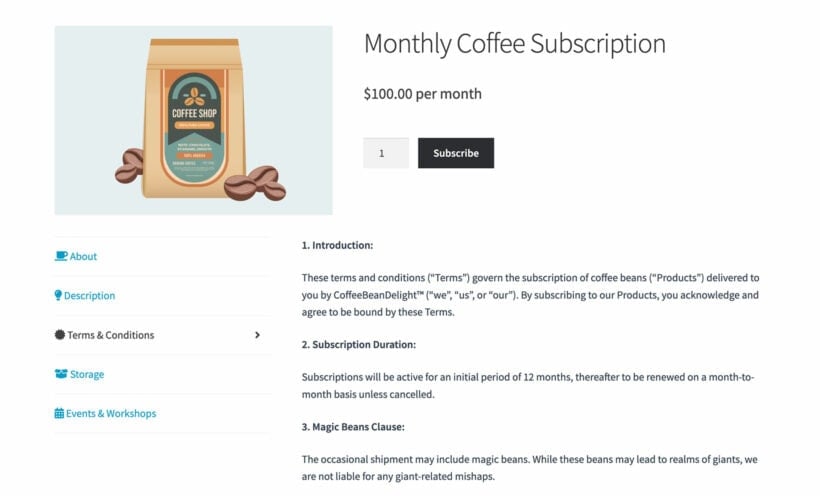Go to the Events & Workshops tab
This screenshot has height=496, width=820.
pyautogui.click(x=111, y=413)
